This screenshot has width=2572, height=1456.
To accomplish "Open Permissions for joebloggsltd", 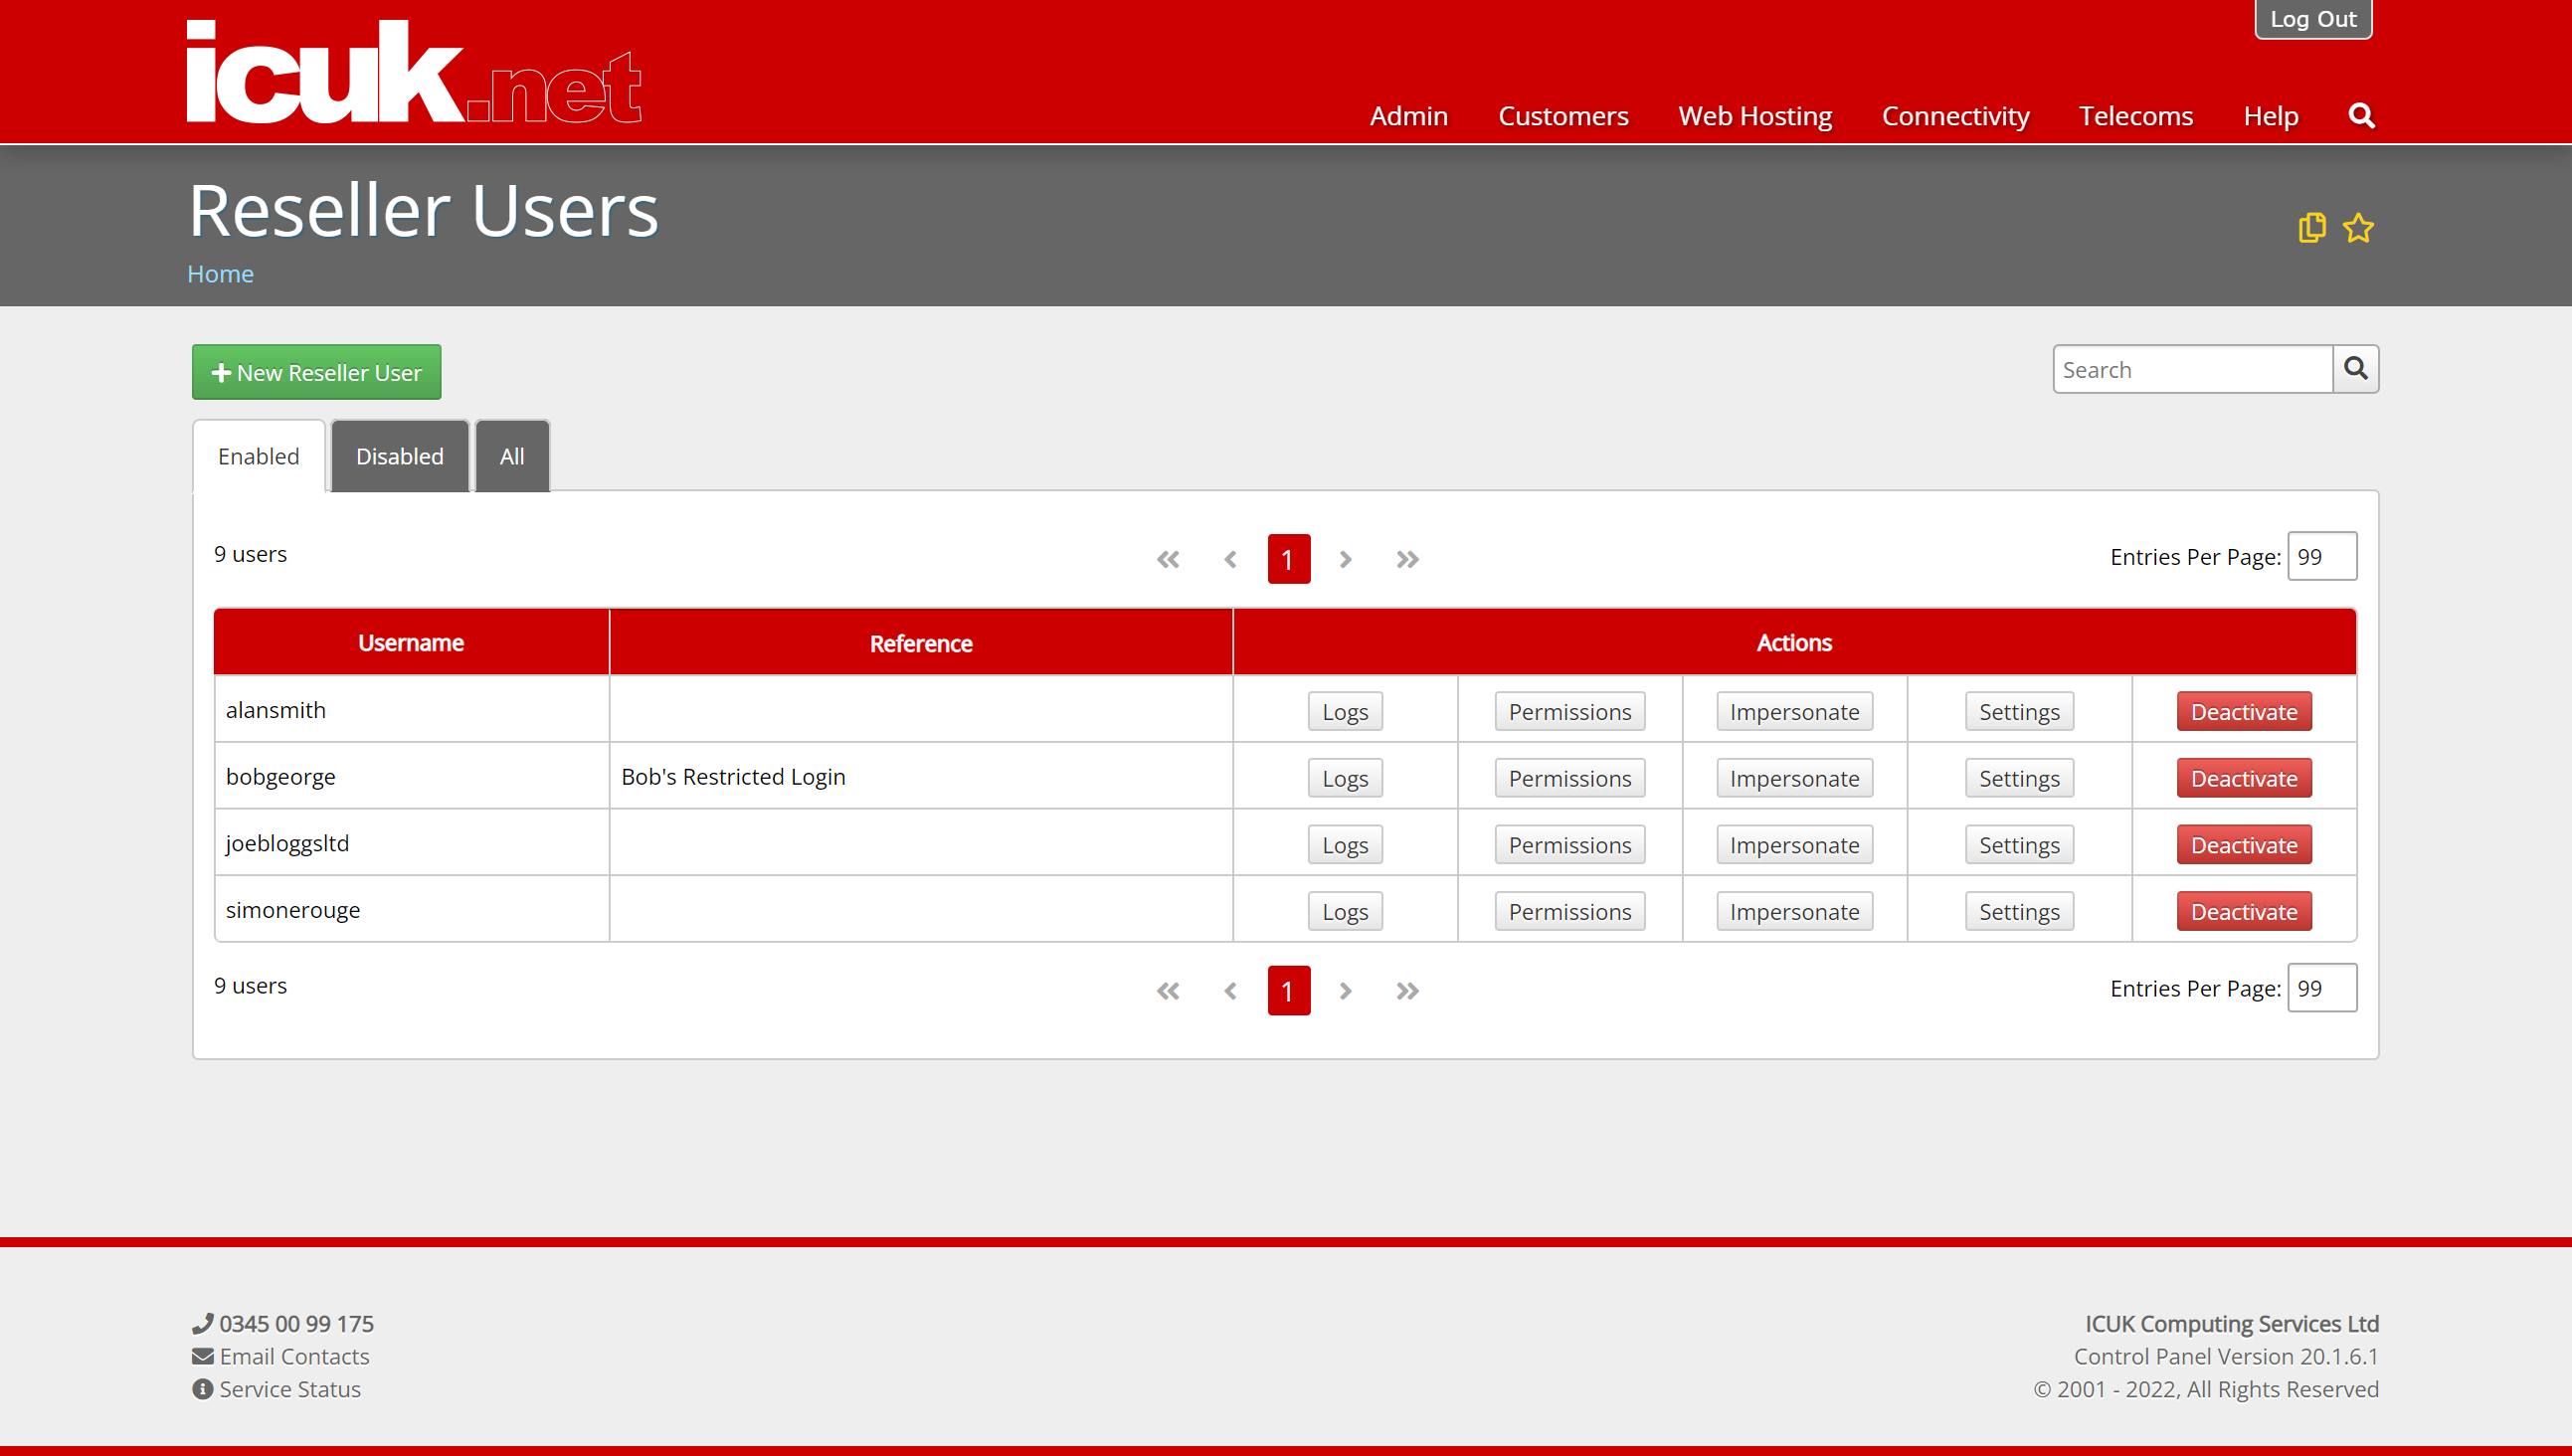I will point(1570,845).
